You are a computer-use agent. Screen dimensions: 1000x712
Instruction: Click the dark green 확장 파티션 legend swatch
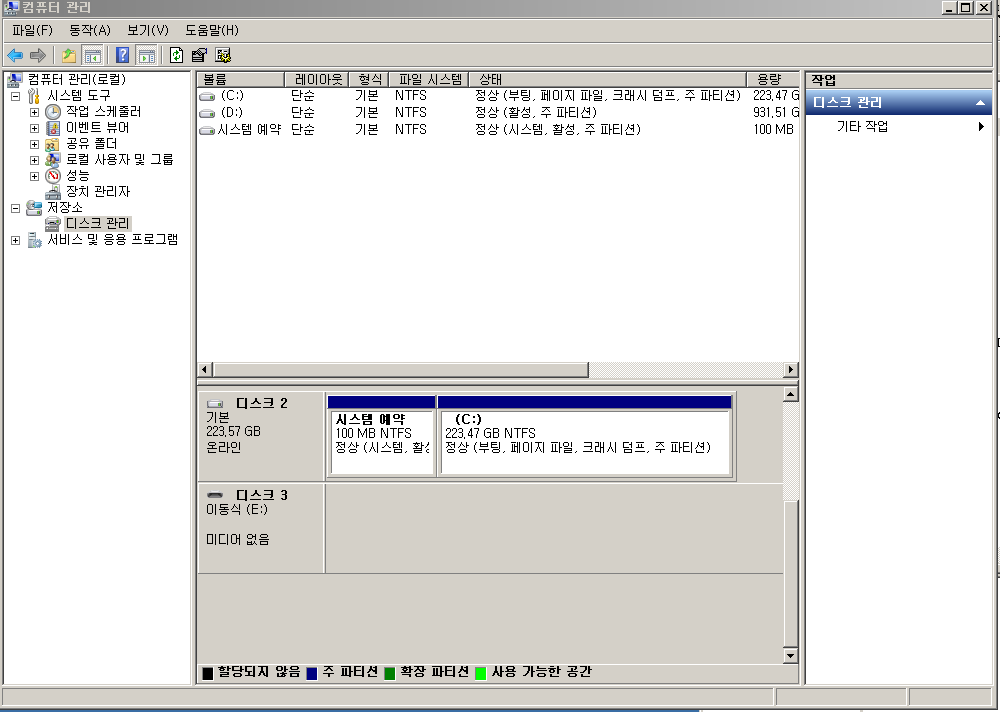[390, 673]
